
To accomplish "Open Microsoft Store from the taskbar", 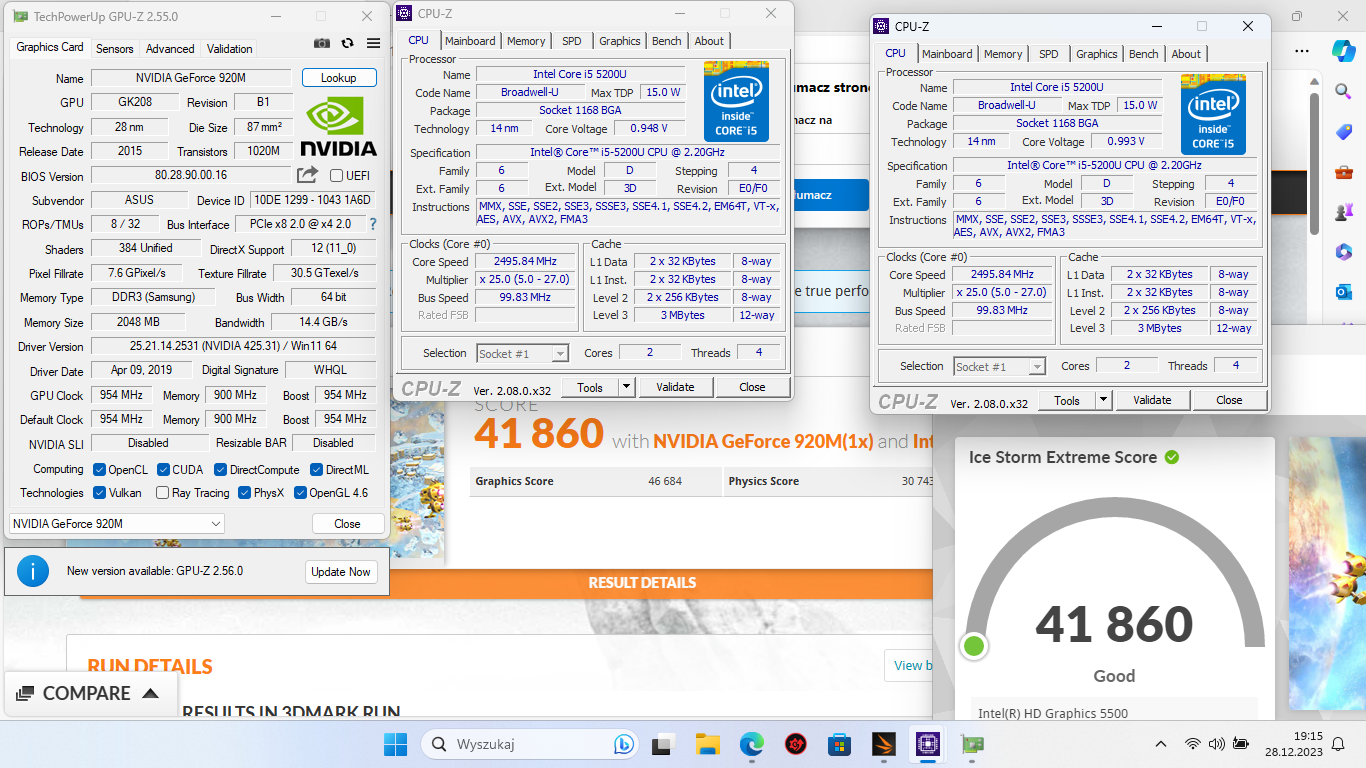I will click(839, 744).
